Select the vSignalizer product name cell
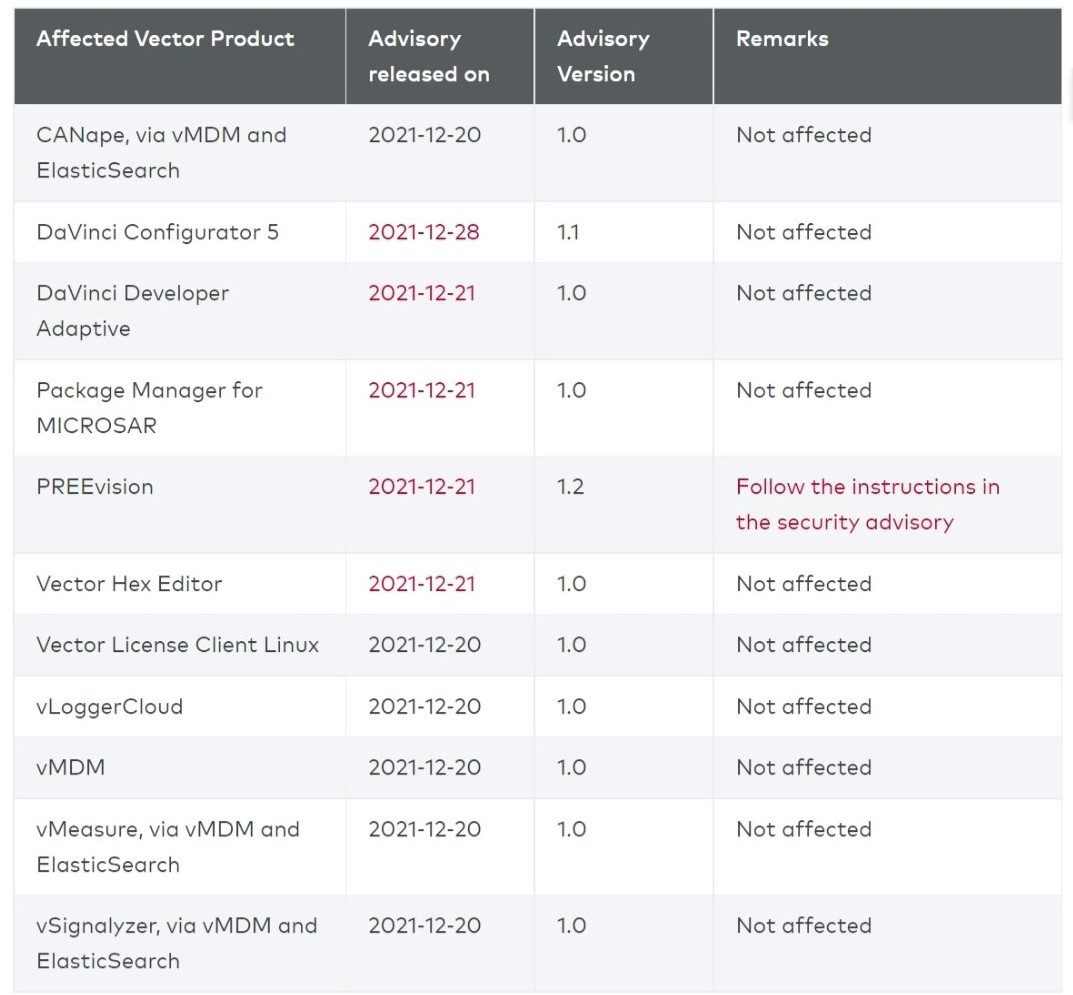Viewport: 1073px width, 995px height. point(176,943)
